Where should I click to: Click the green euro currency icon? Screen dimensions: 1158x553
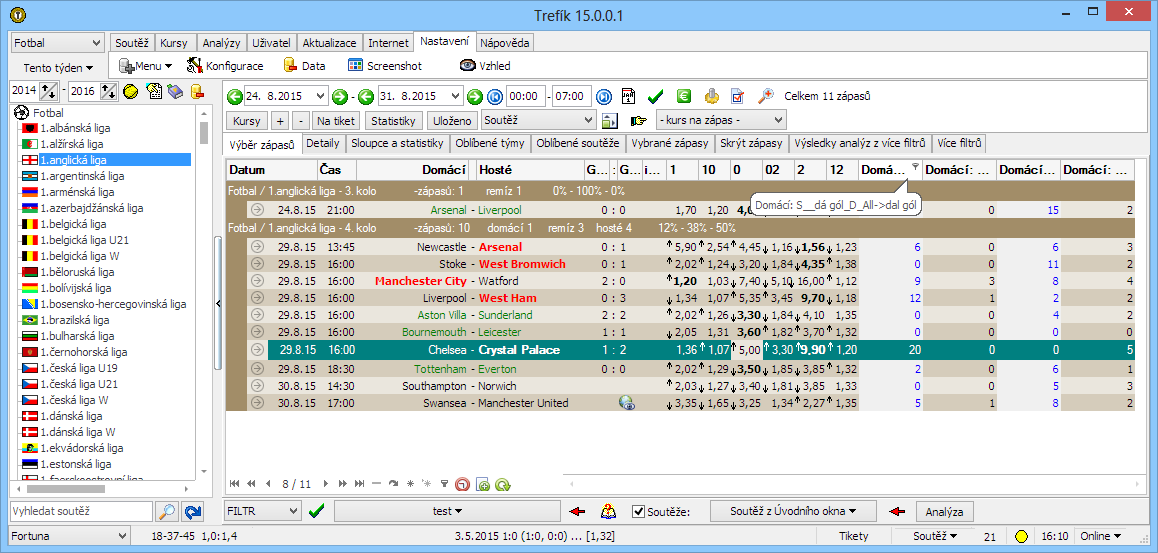684,97
